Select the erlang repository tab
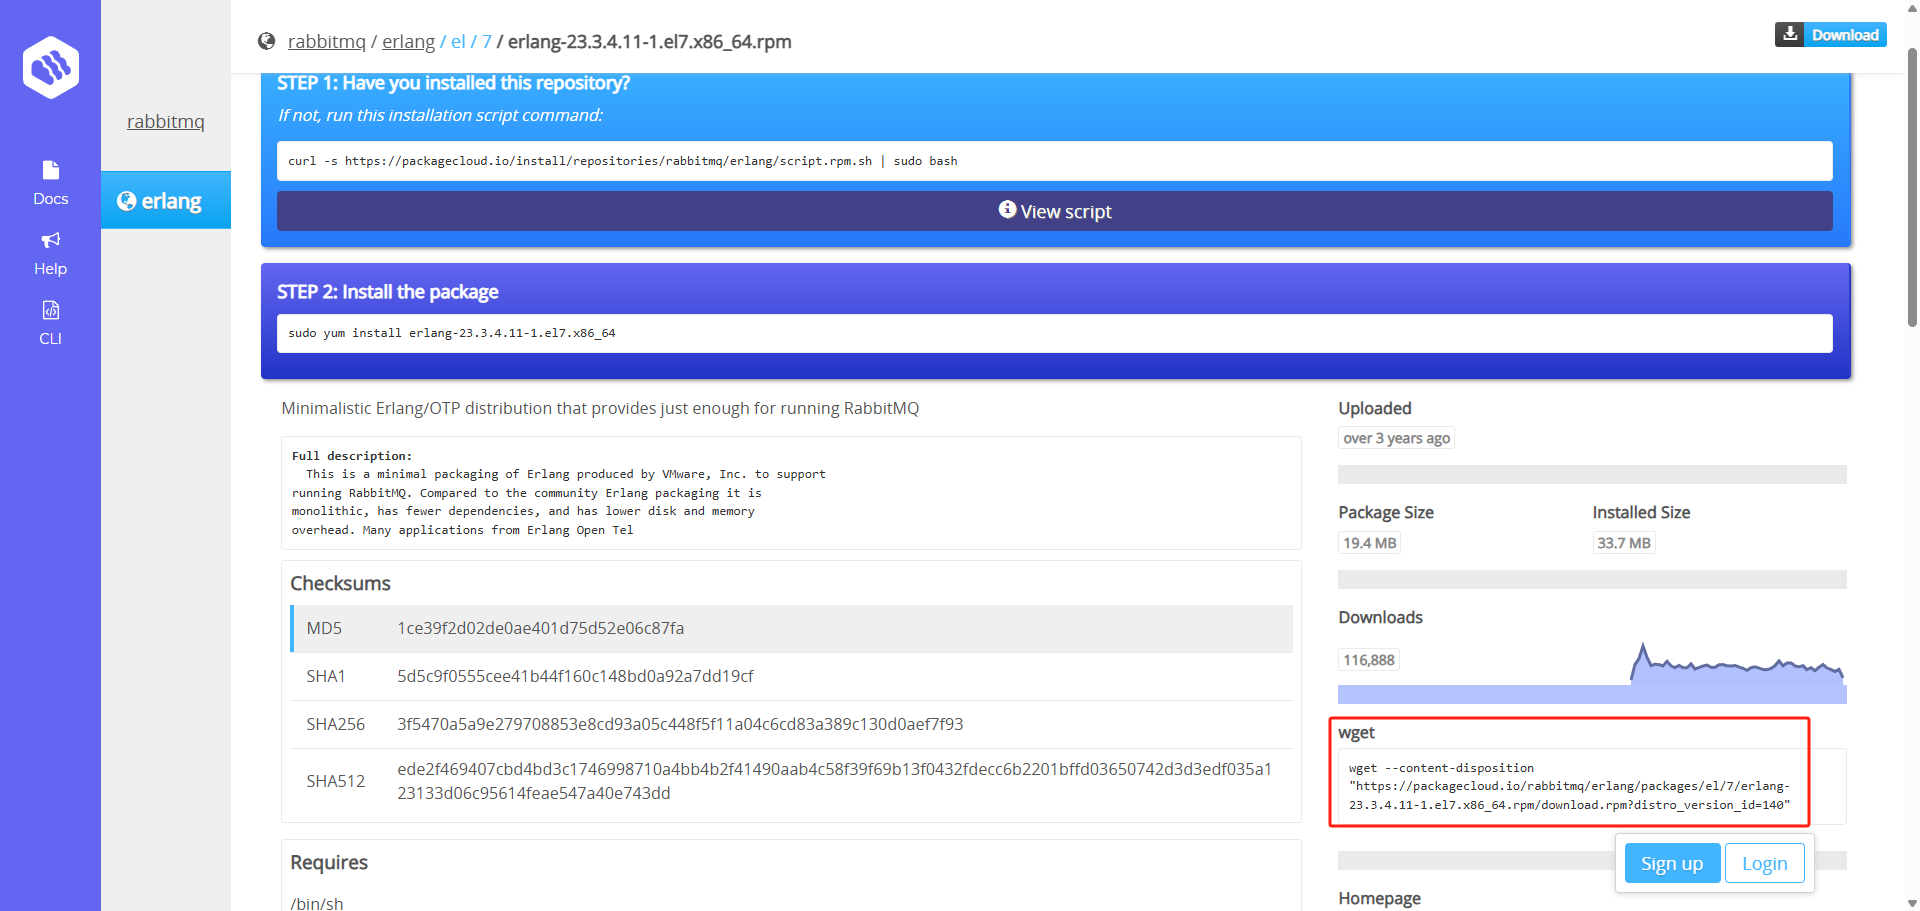1920x911 pixels. pos(166,200)
